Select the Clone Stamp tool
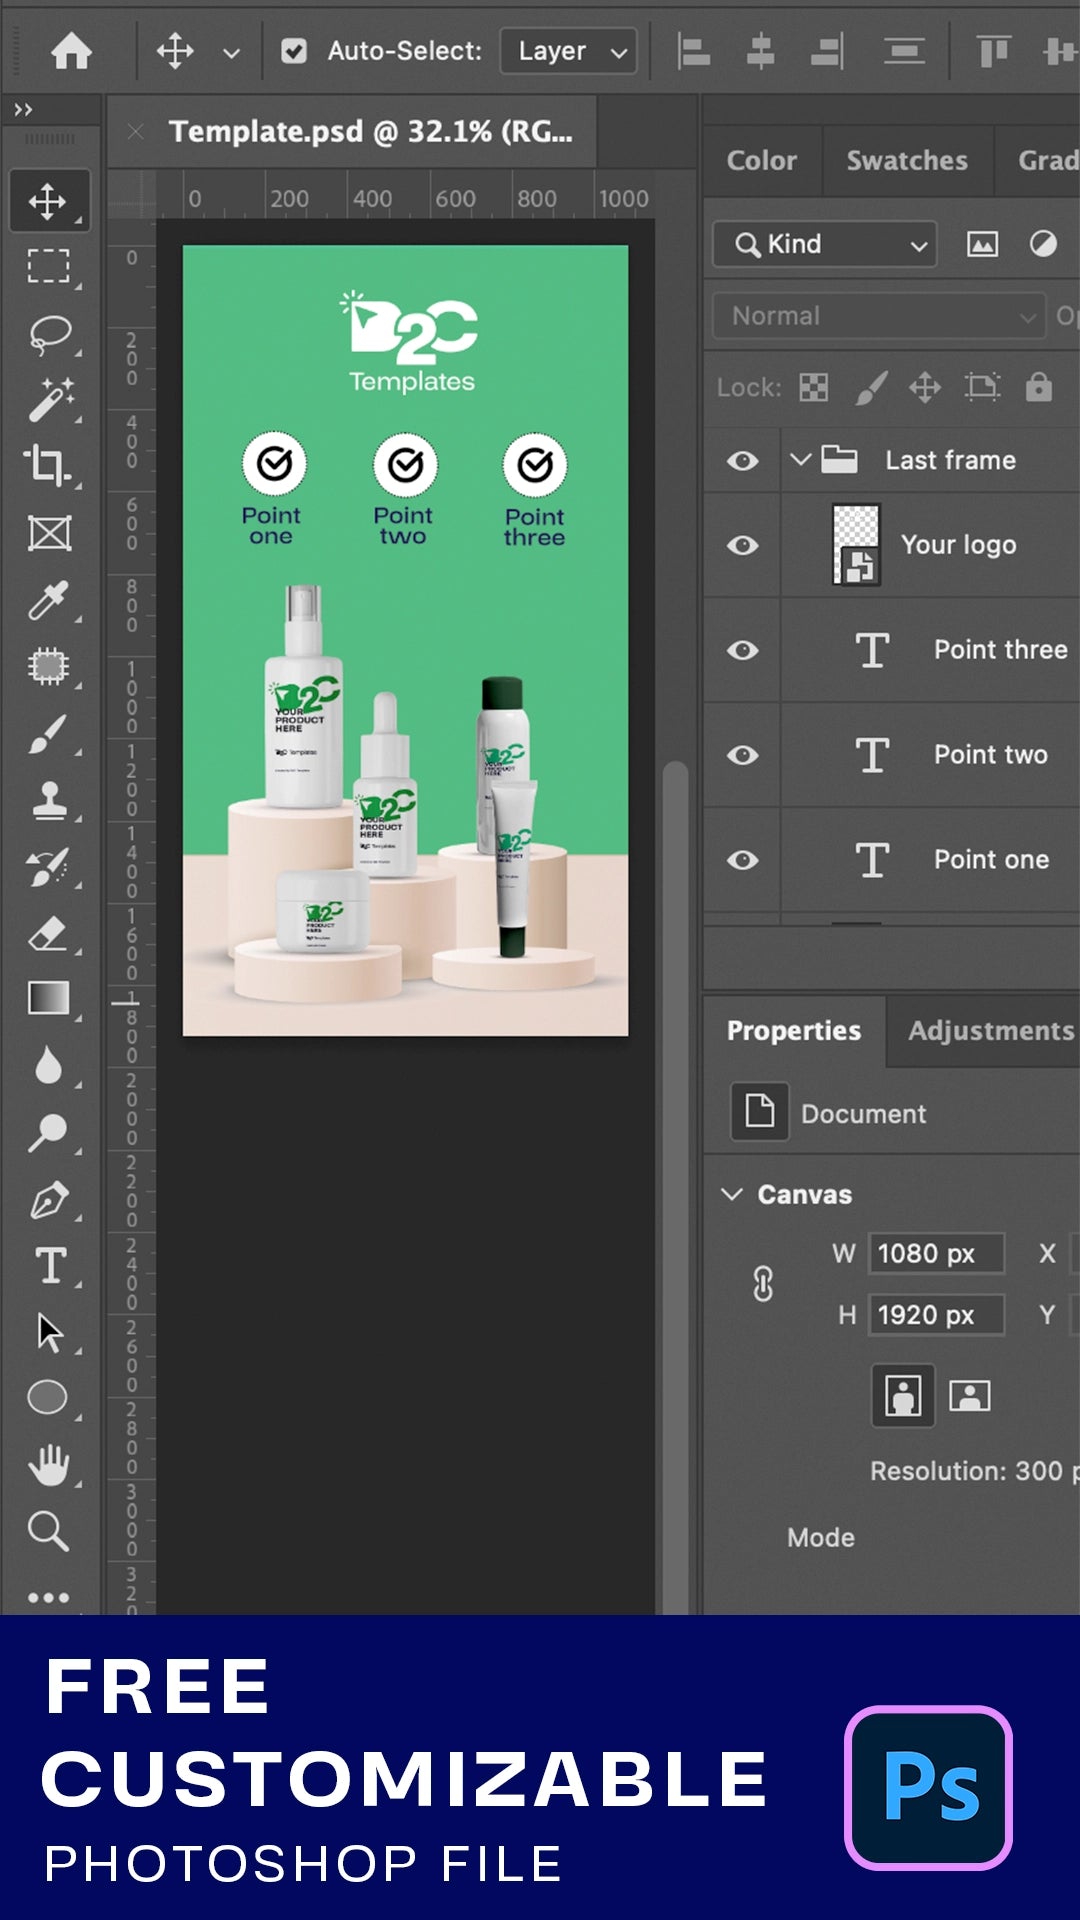1080x1920 pixels. (49, 800)
